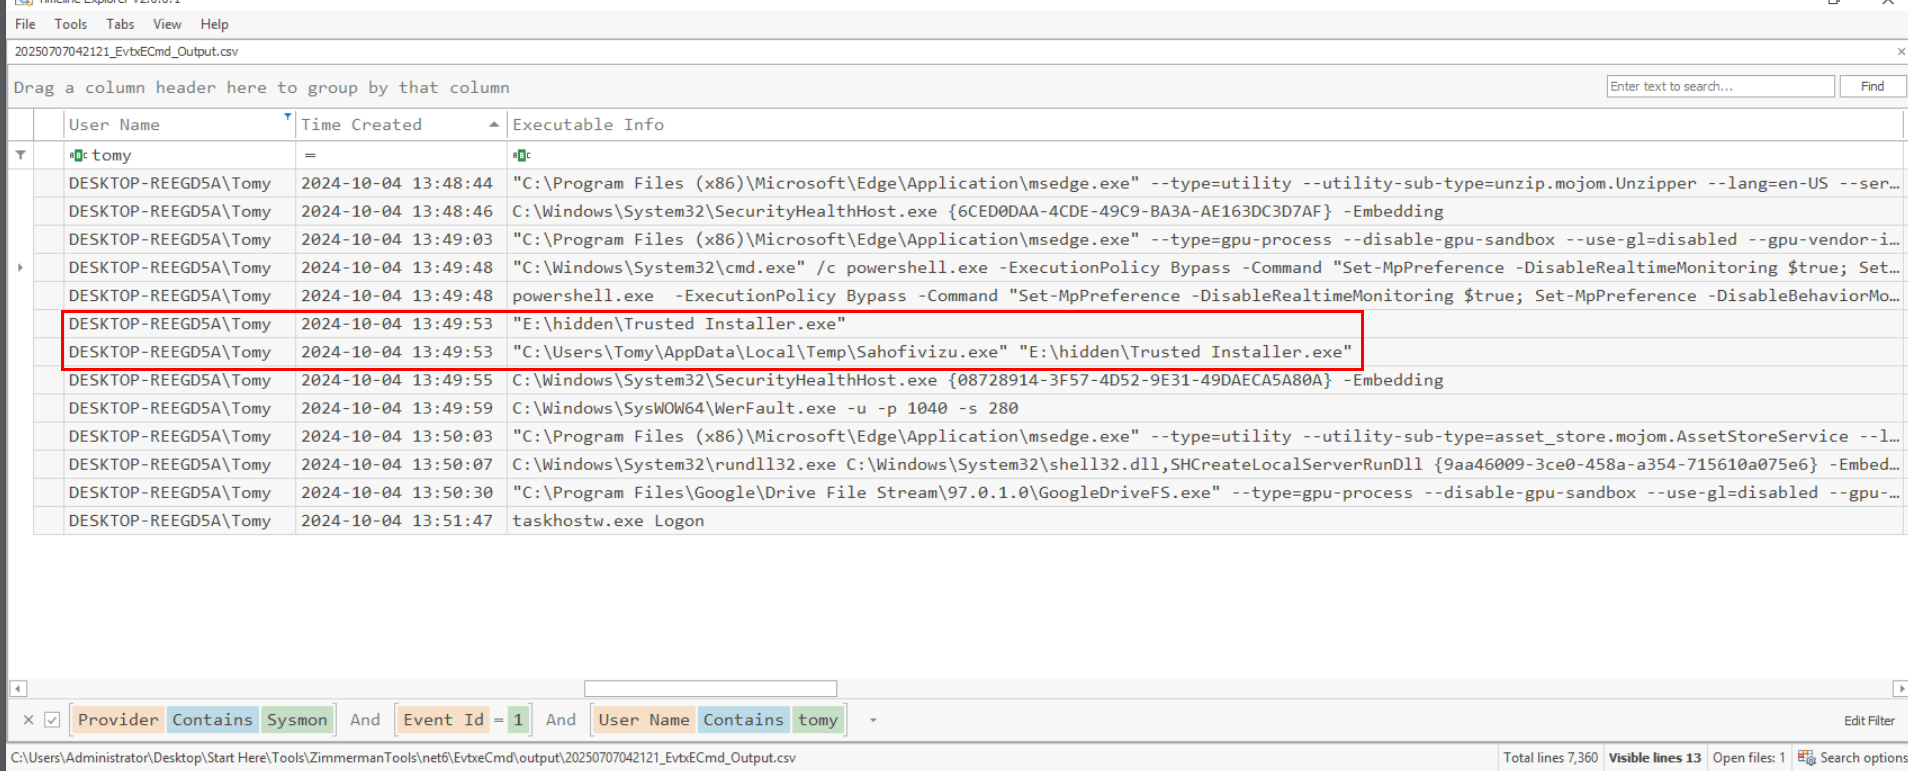1908x771 pixels.
Task: Click the sort arrow on Time Created header
Action: [494, 125]
